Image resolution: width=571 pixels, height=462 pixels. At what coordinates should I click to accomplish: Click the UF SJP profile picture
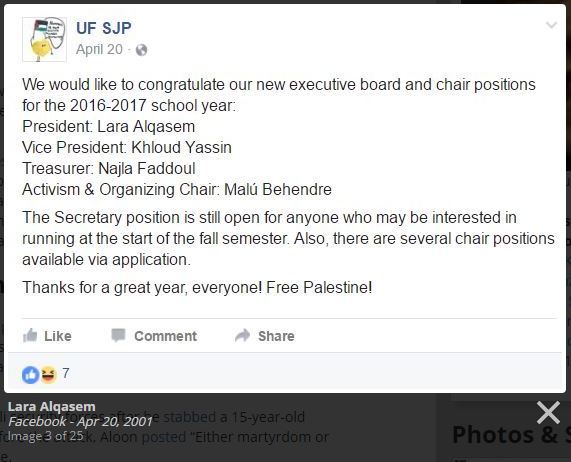click(x=44, y=39)
